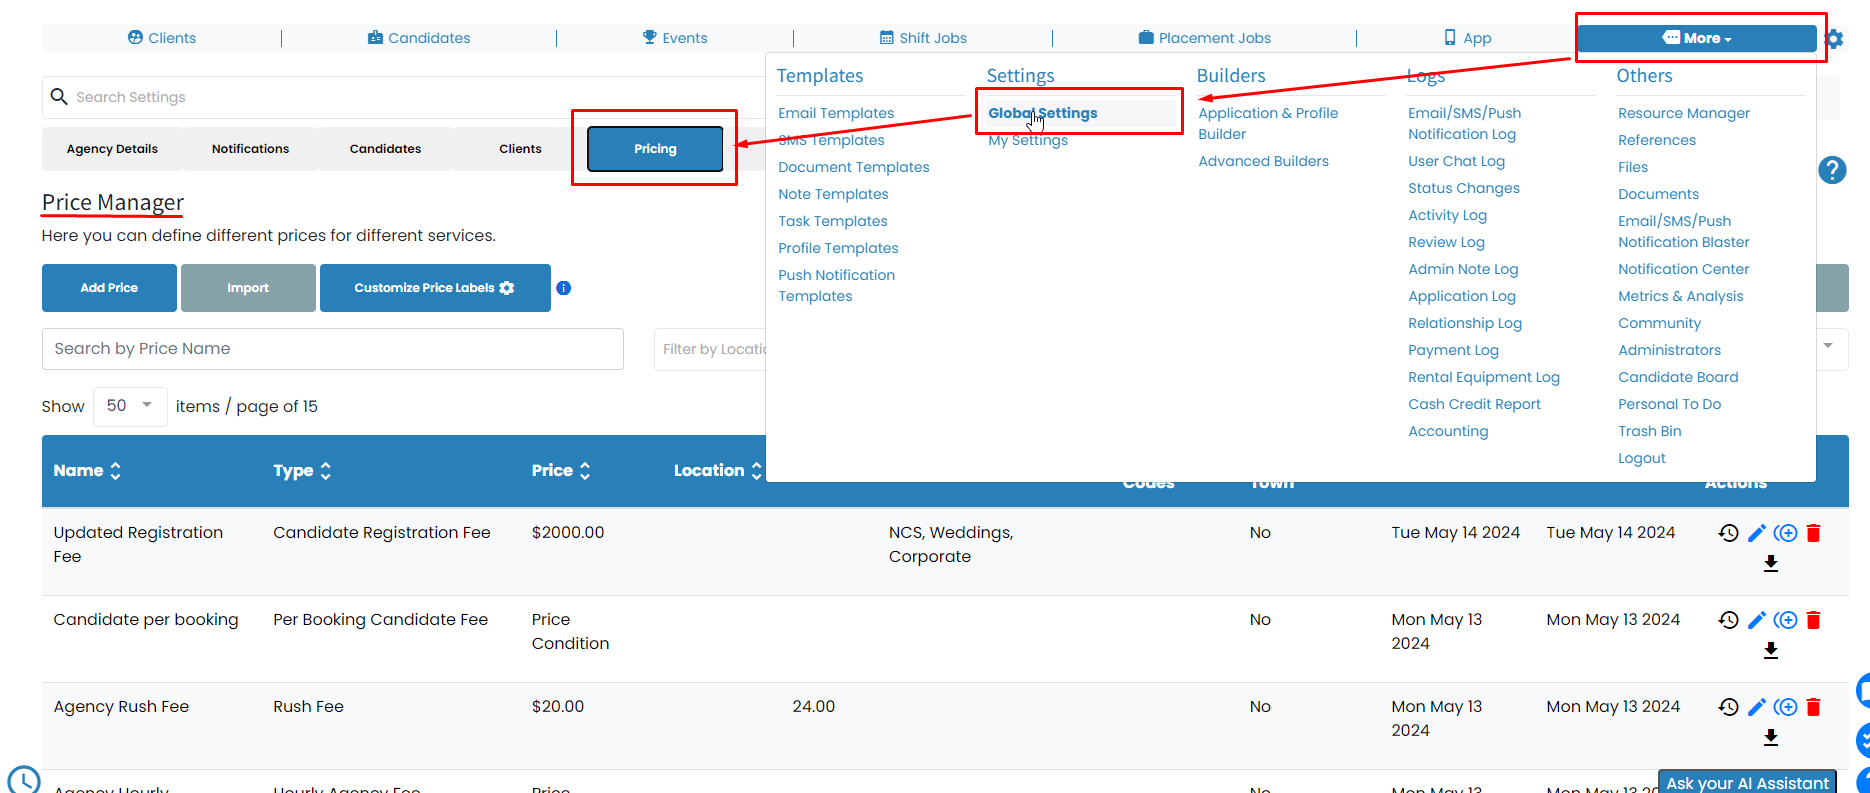Select Global Settings from the menu
This screenshot has width=1870, height=793.
click(x=1042, y=113)
